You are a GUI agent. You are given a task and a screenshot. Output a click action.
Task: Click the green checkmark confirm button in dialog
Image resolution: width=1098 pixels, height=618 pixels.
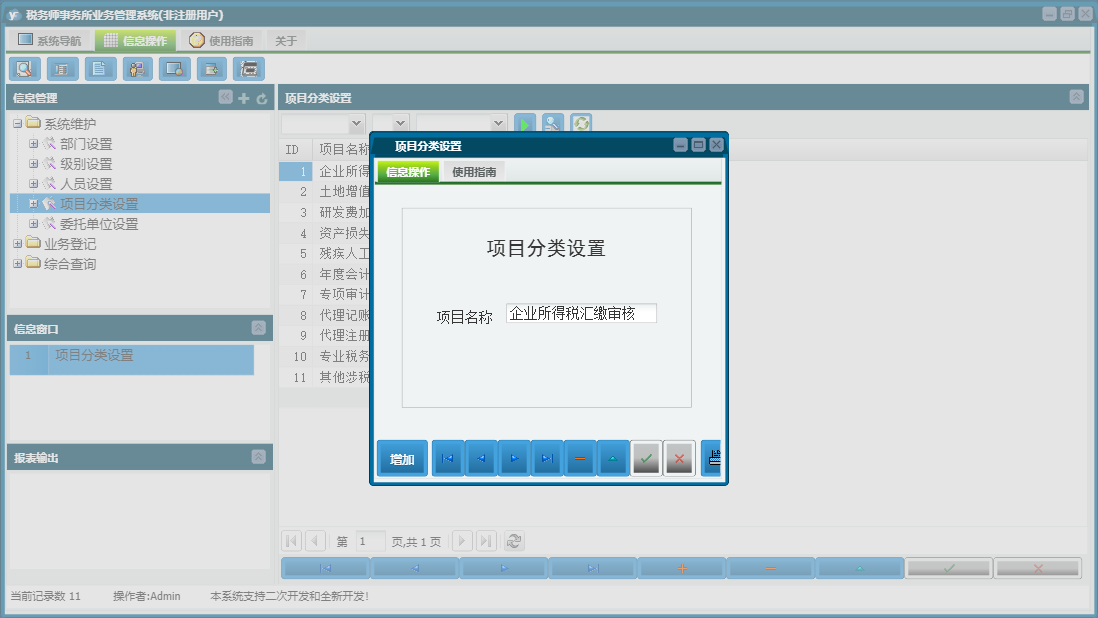[646, 458]
